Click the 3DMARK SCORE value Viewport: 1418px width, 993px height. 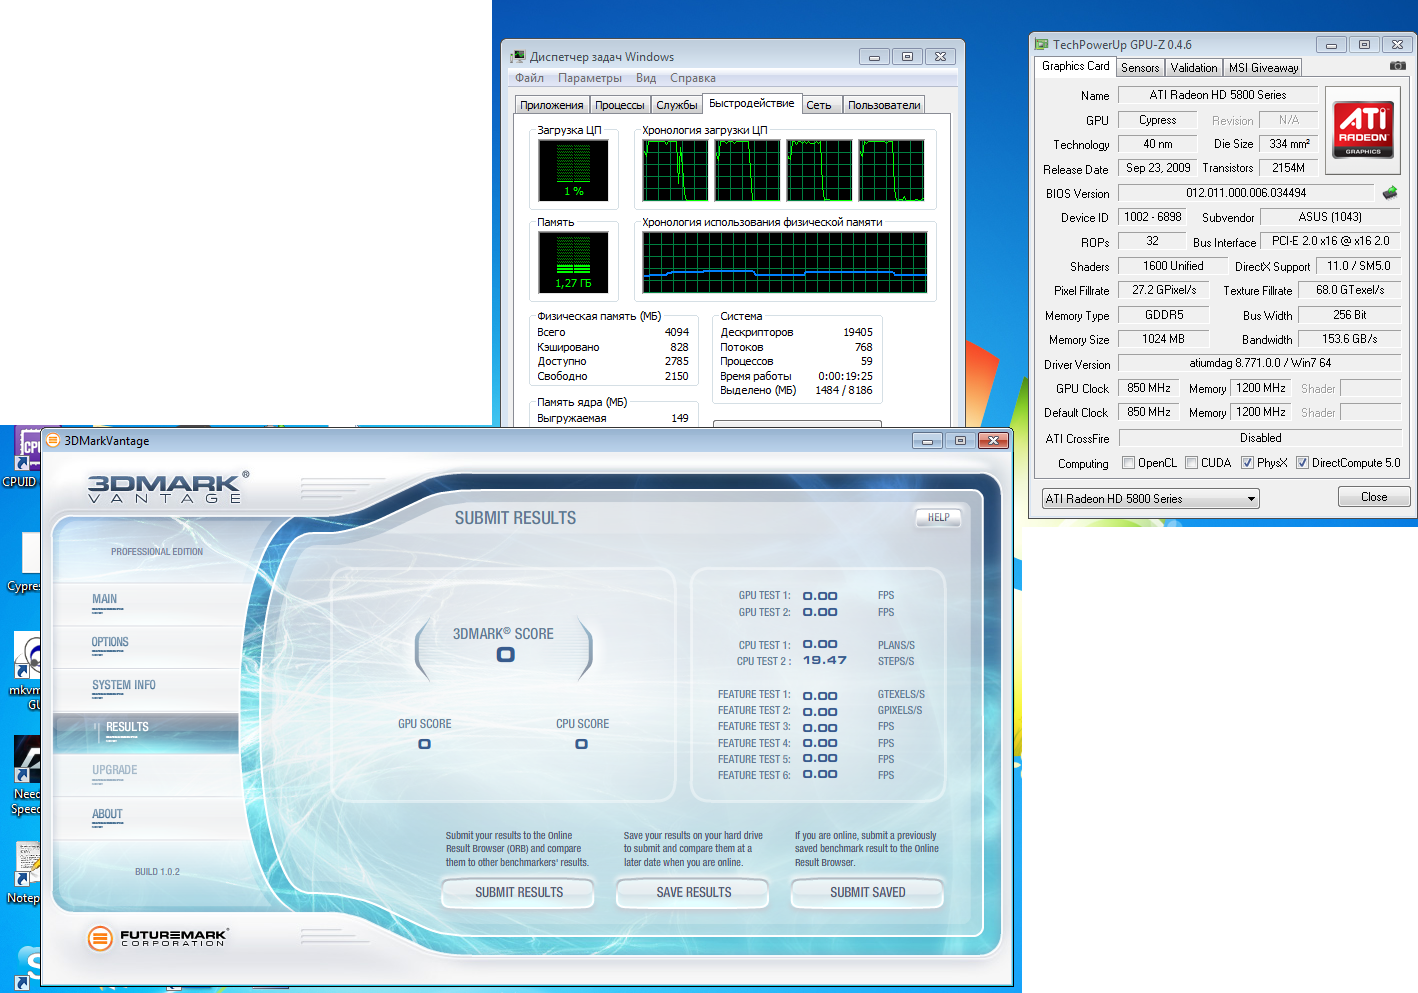(506, 655)
